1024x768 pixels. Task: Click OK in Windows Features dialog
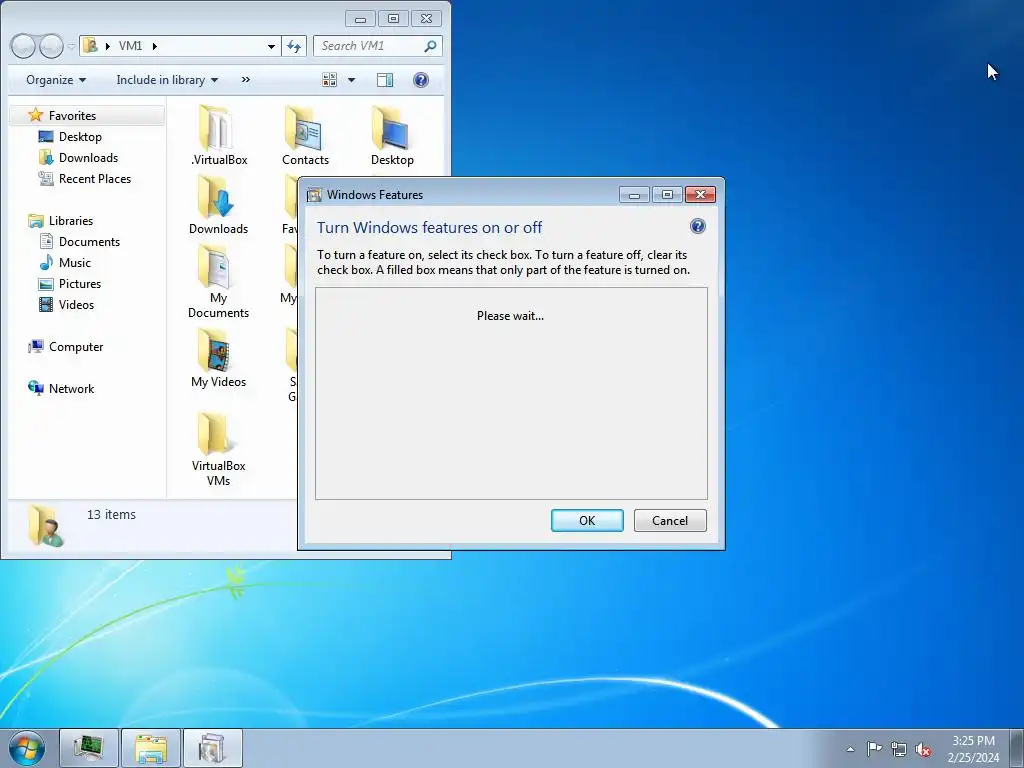[x=587, y=520]
